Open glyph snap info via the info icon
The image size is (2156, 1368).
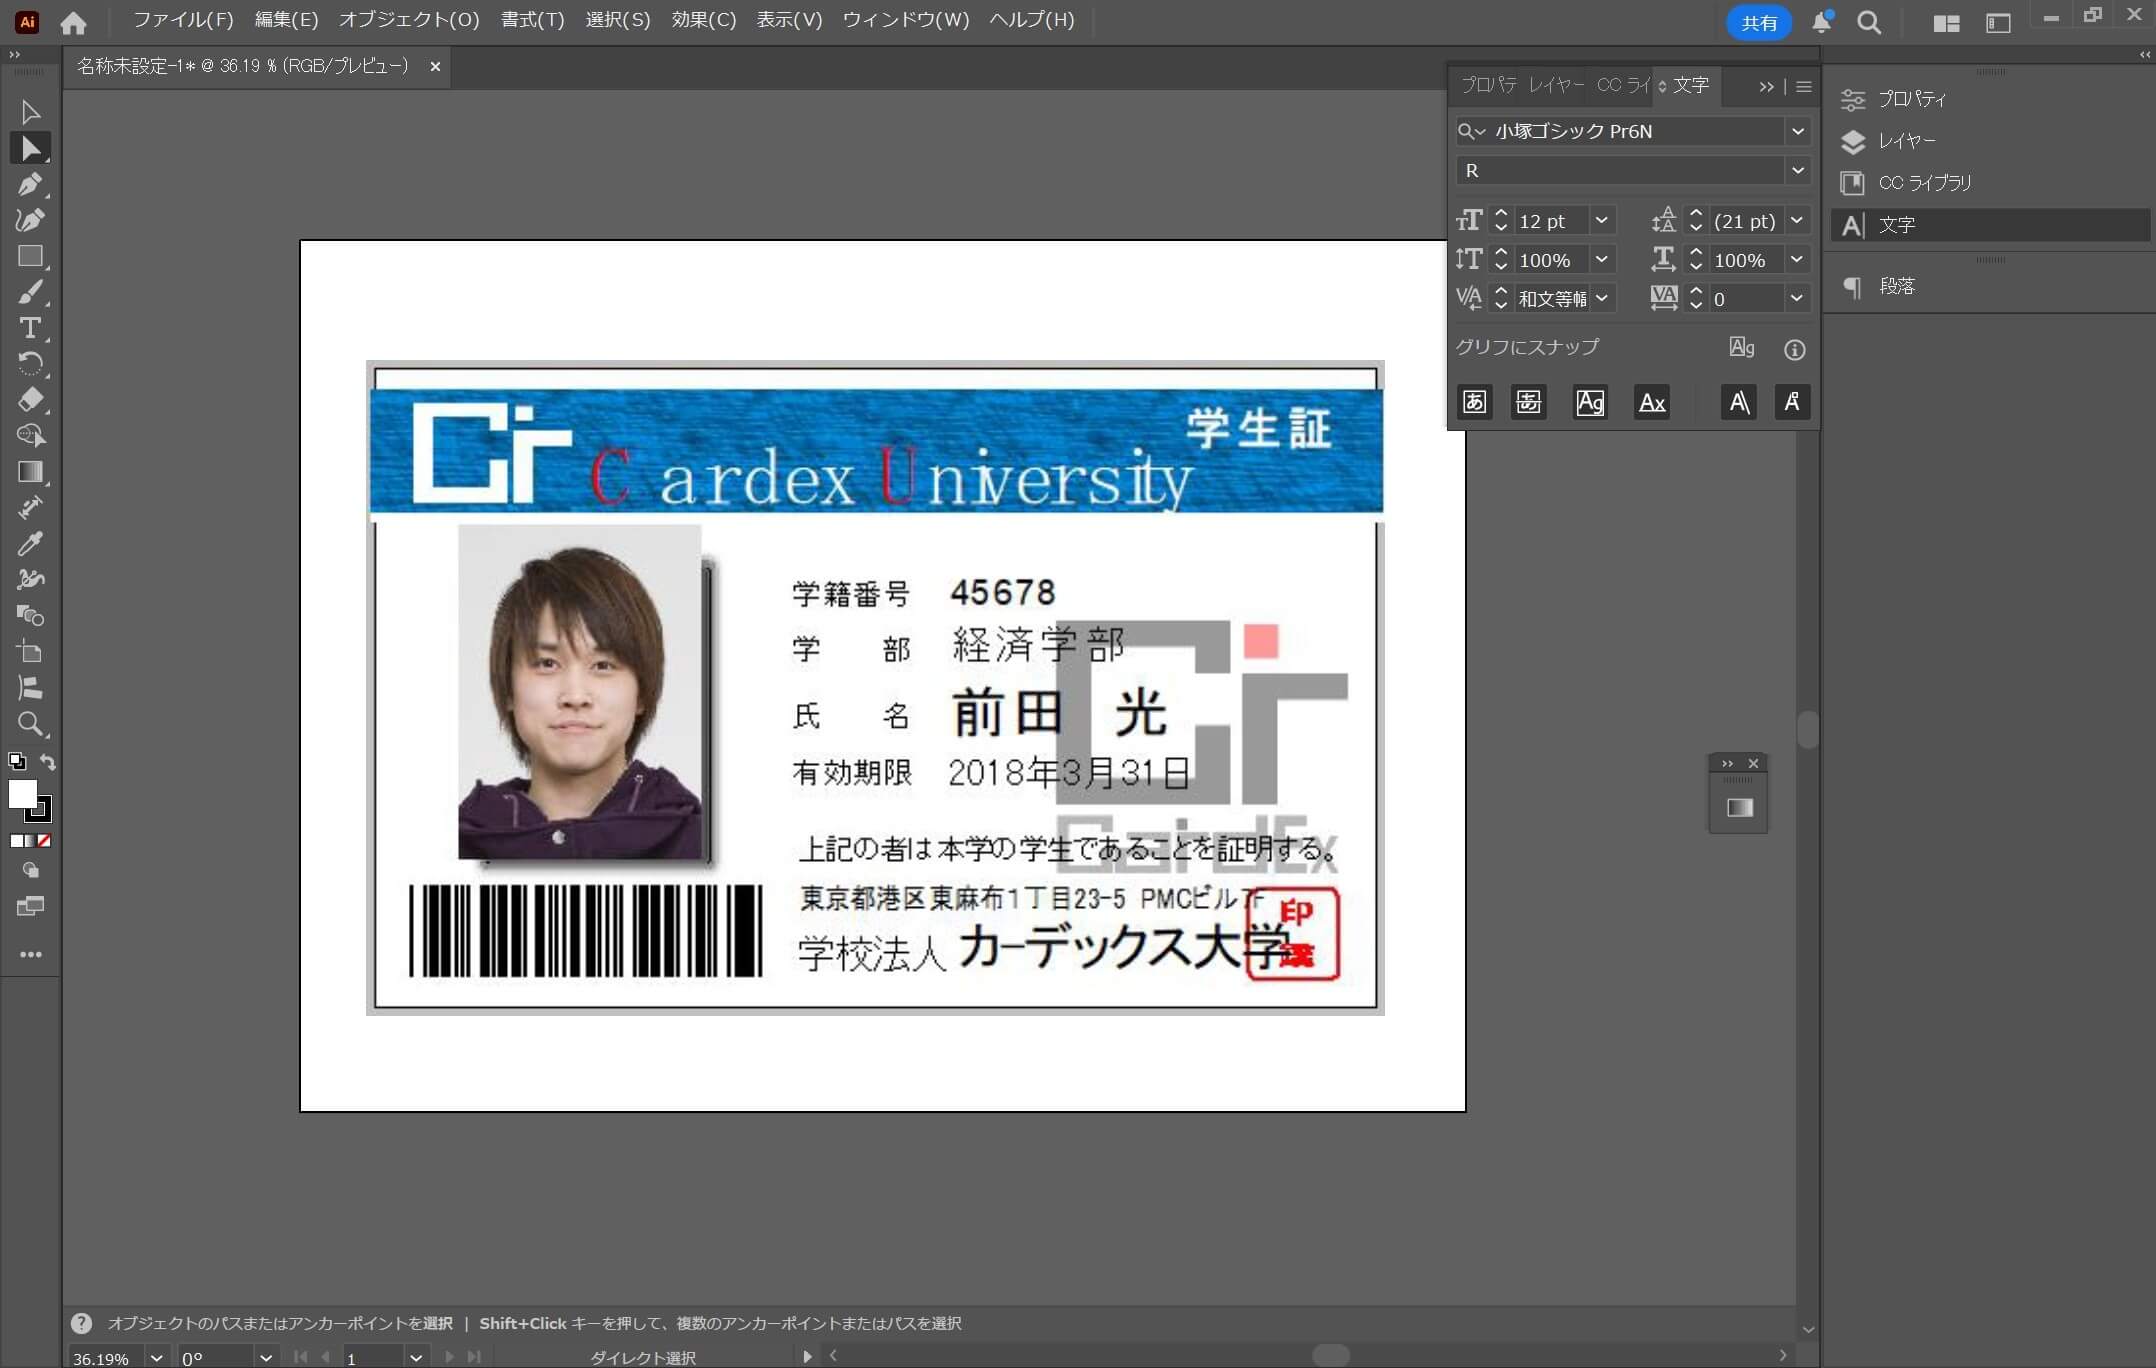tap(1795, 349)
